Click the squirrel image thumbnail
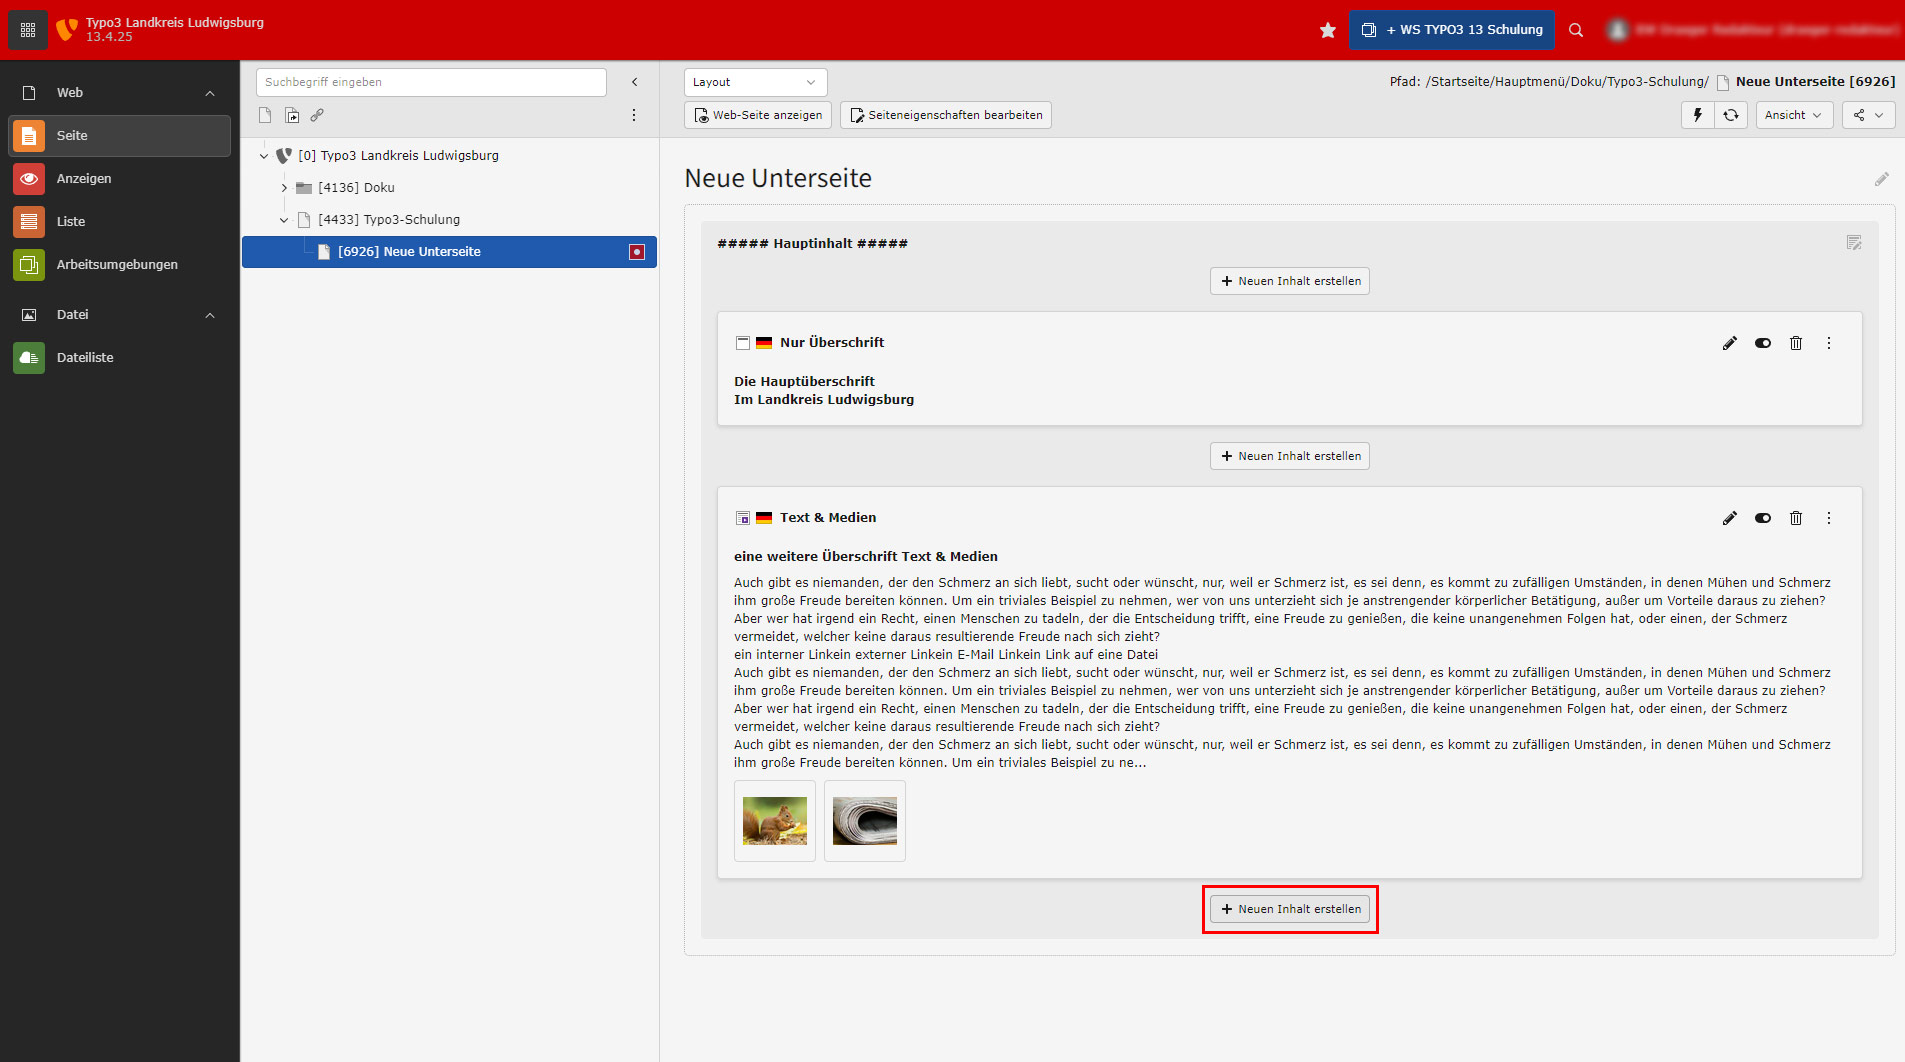The image size is (1905, 1062). 774,821
